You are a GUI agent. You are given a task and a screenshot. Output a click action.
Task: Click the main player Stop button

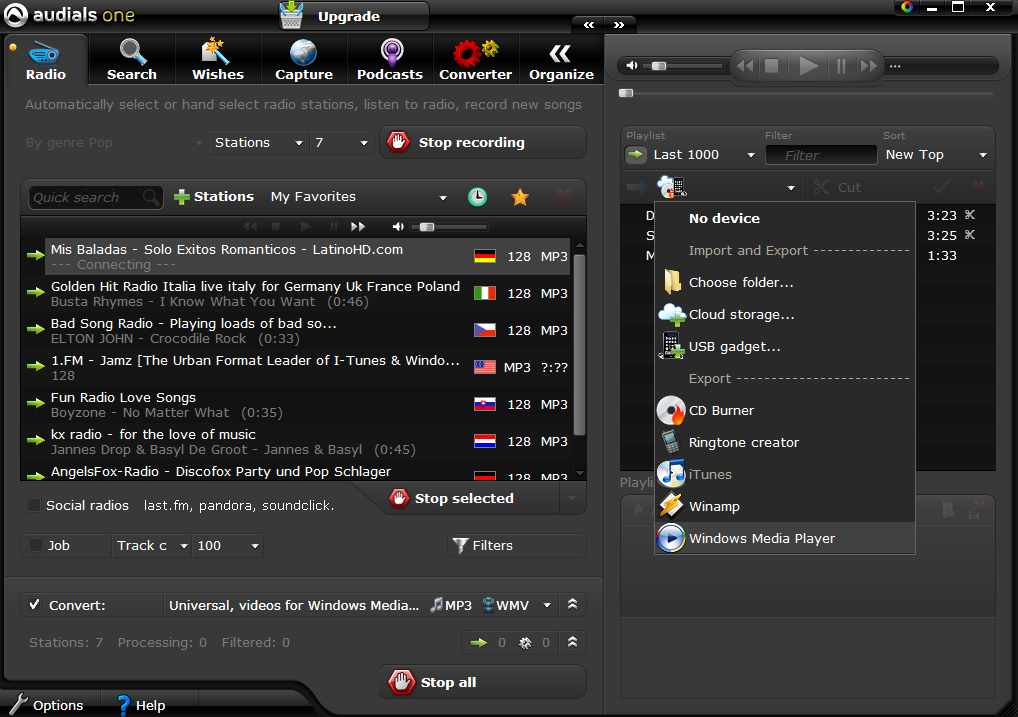(x=771, y=66)
